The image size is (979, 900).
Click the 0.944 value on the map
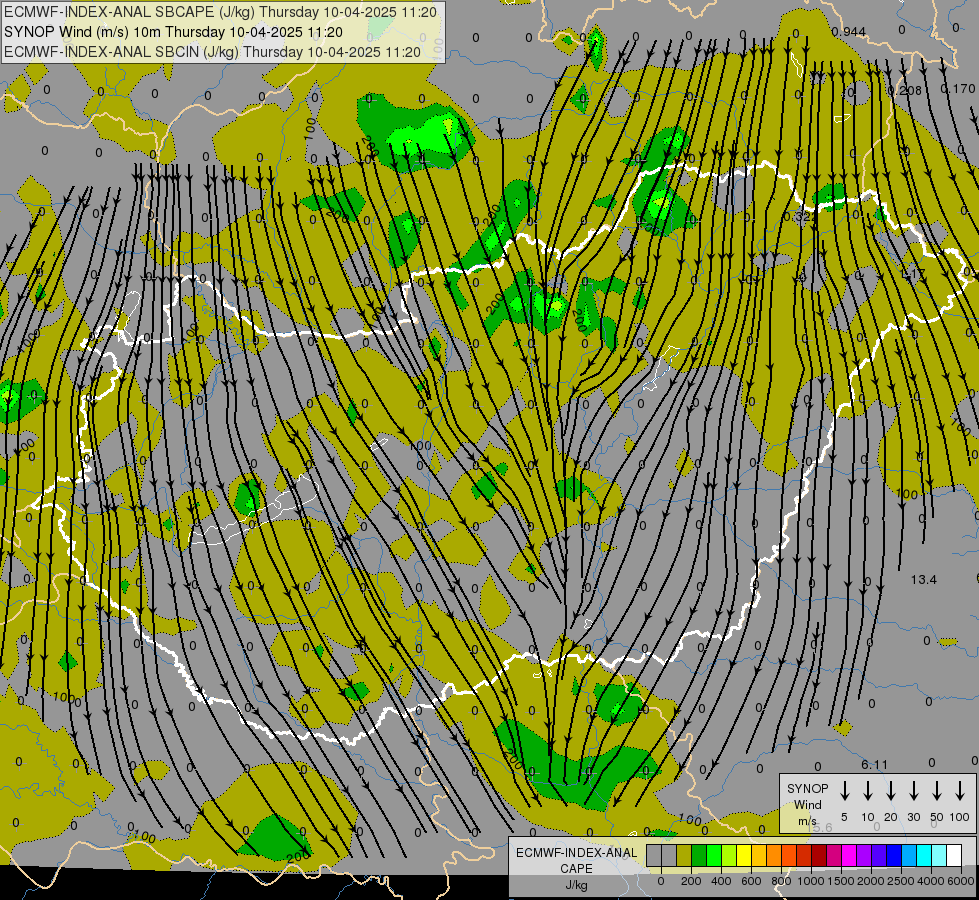[x=849, y=32]
